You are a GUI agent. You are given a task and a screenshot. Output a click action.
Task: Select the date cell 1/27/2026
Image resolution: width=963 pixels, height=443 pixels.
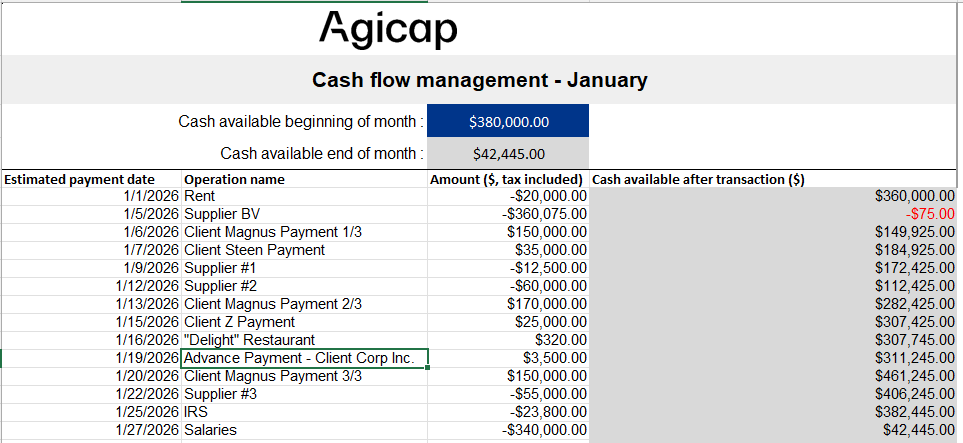92,430
